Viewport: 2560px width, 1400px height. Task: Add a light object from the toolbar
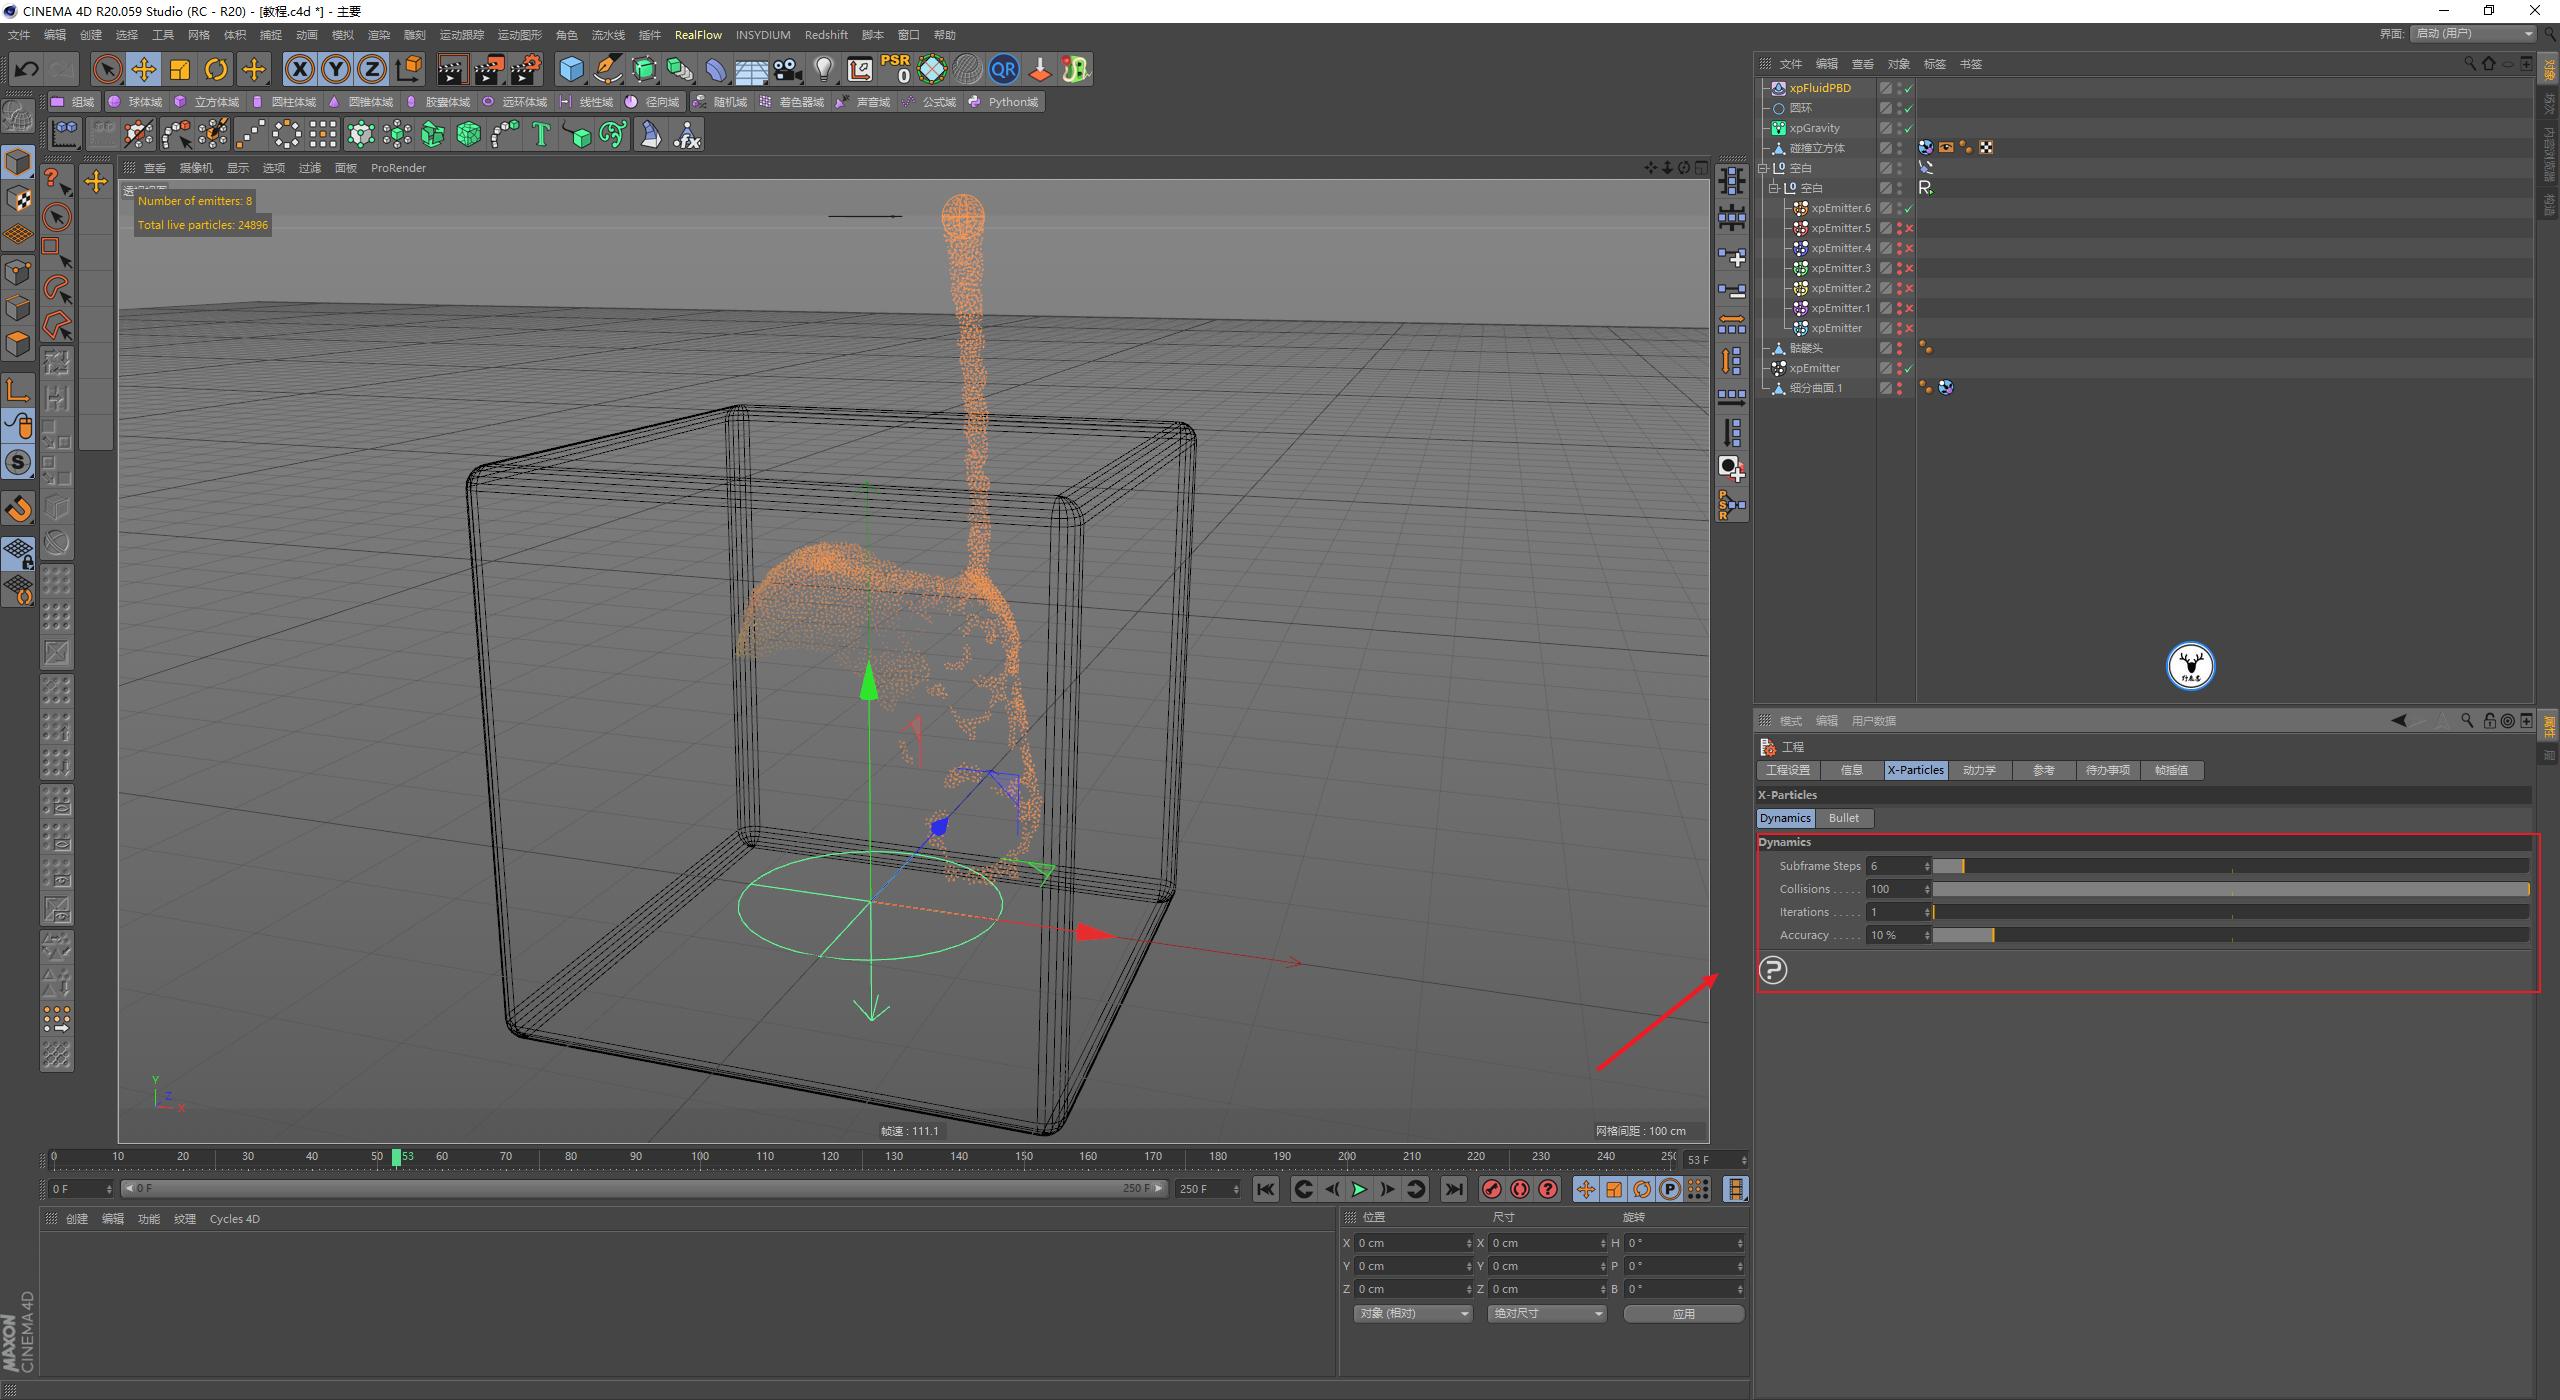(x=823, y=69)
